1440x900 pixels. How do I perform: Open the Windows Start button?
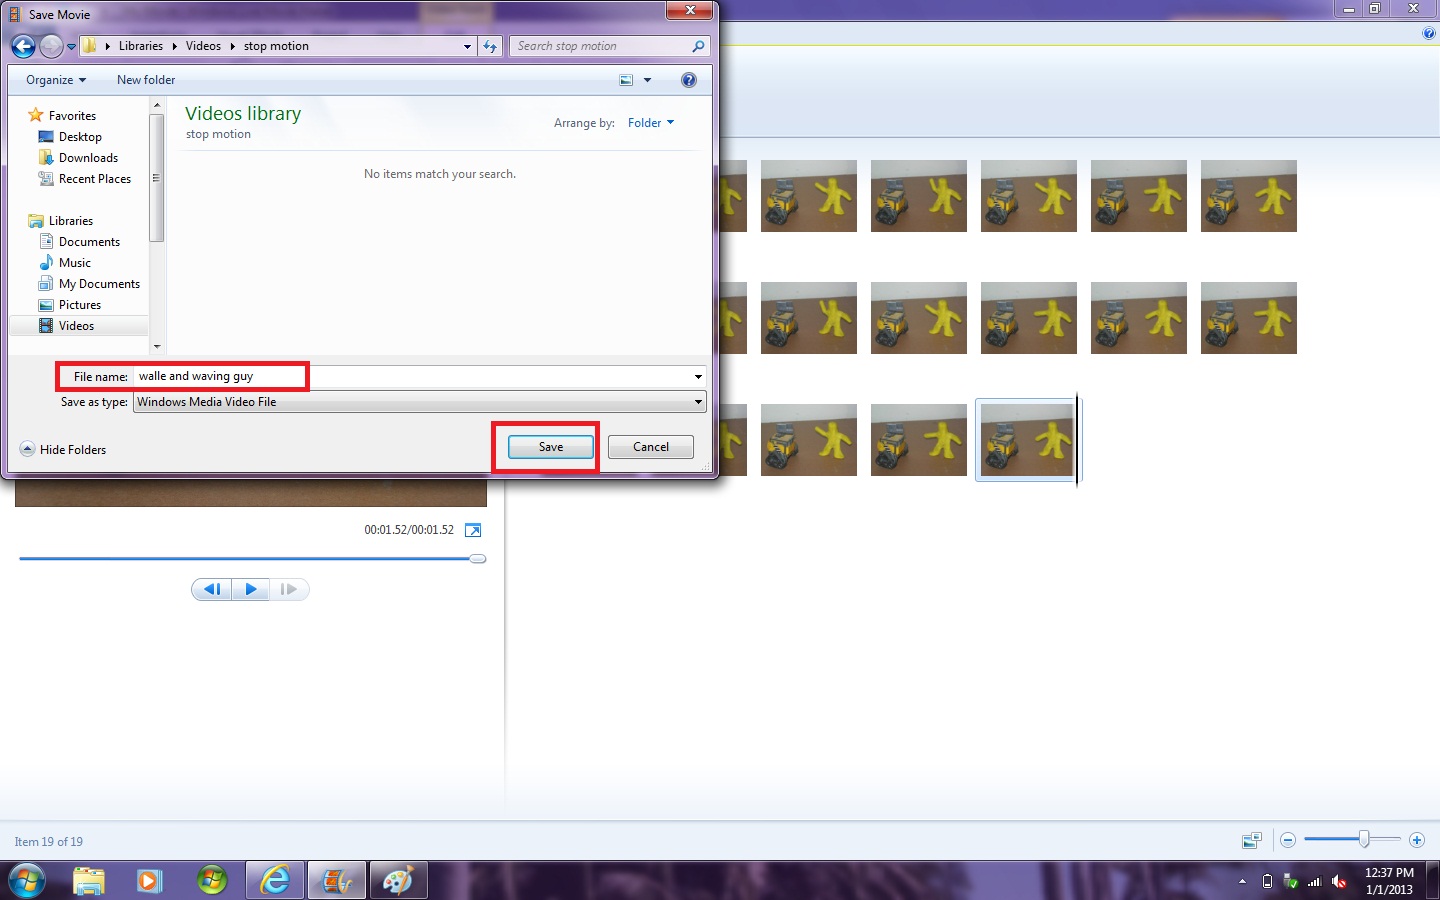(x=27, y=881)
